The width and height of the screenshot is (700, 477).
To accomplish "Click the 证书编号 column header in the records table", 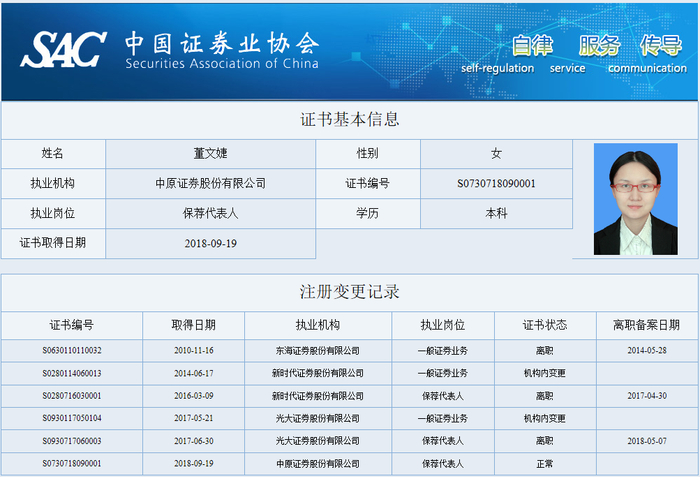I will tap(71, 325).
